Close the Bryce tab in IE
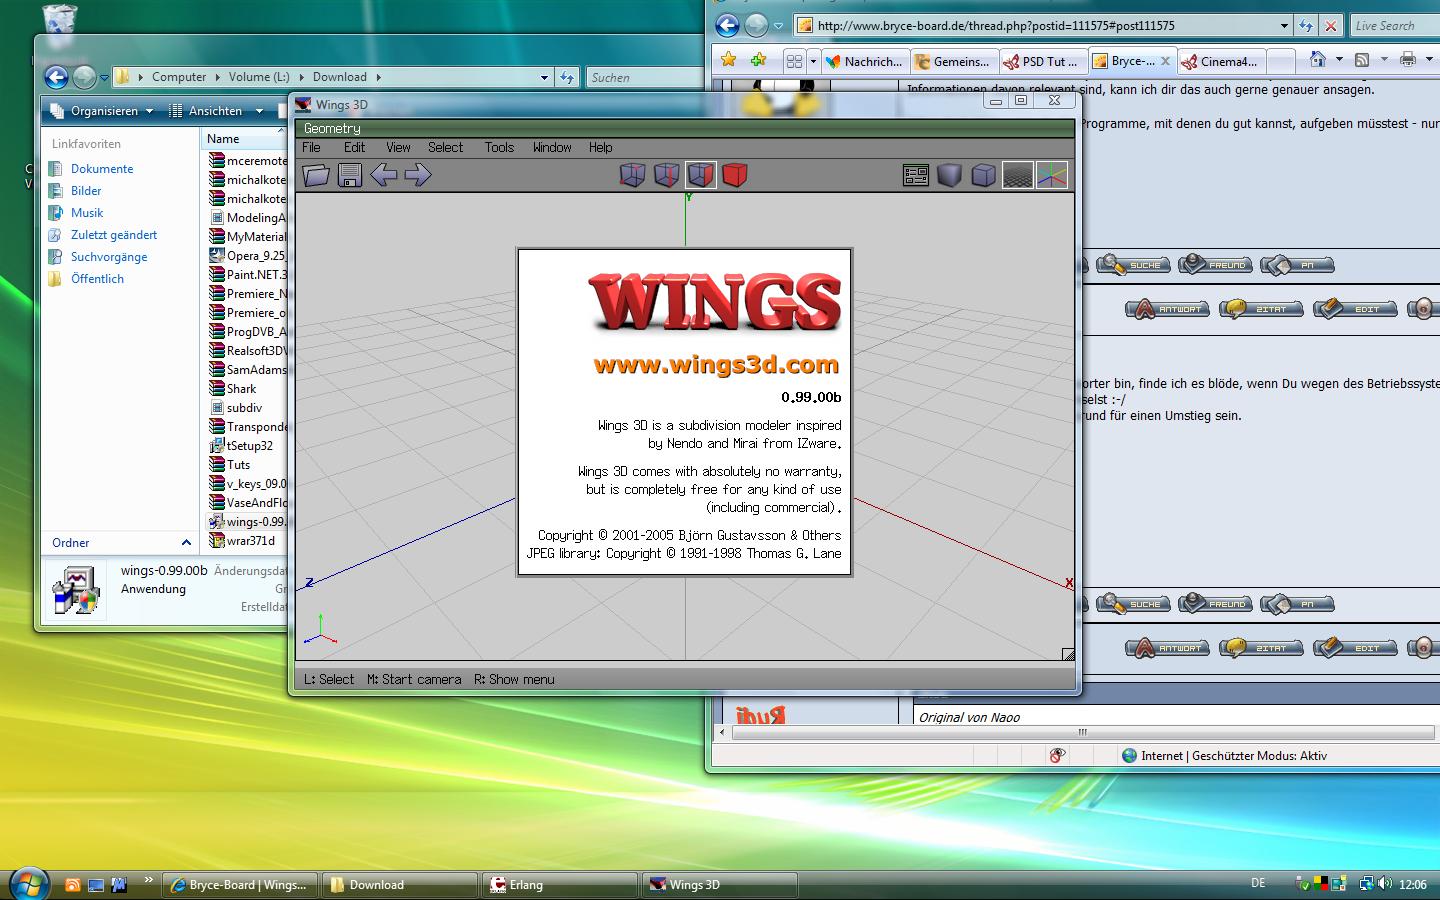 pyautogui.click(x=1165, y=61)
